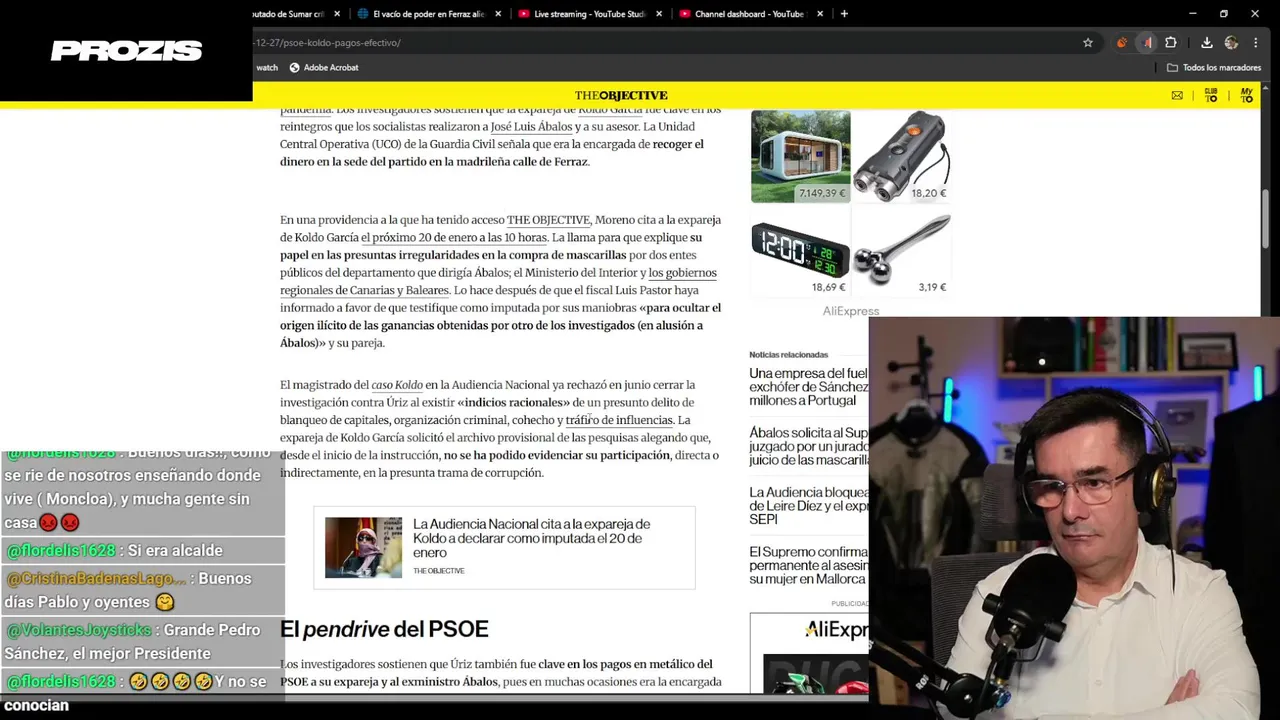
Task: Click THE OBJECTIVE site logo
Action: pos(621,96)
